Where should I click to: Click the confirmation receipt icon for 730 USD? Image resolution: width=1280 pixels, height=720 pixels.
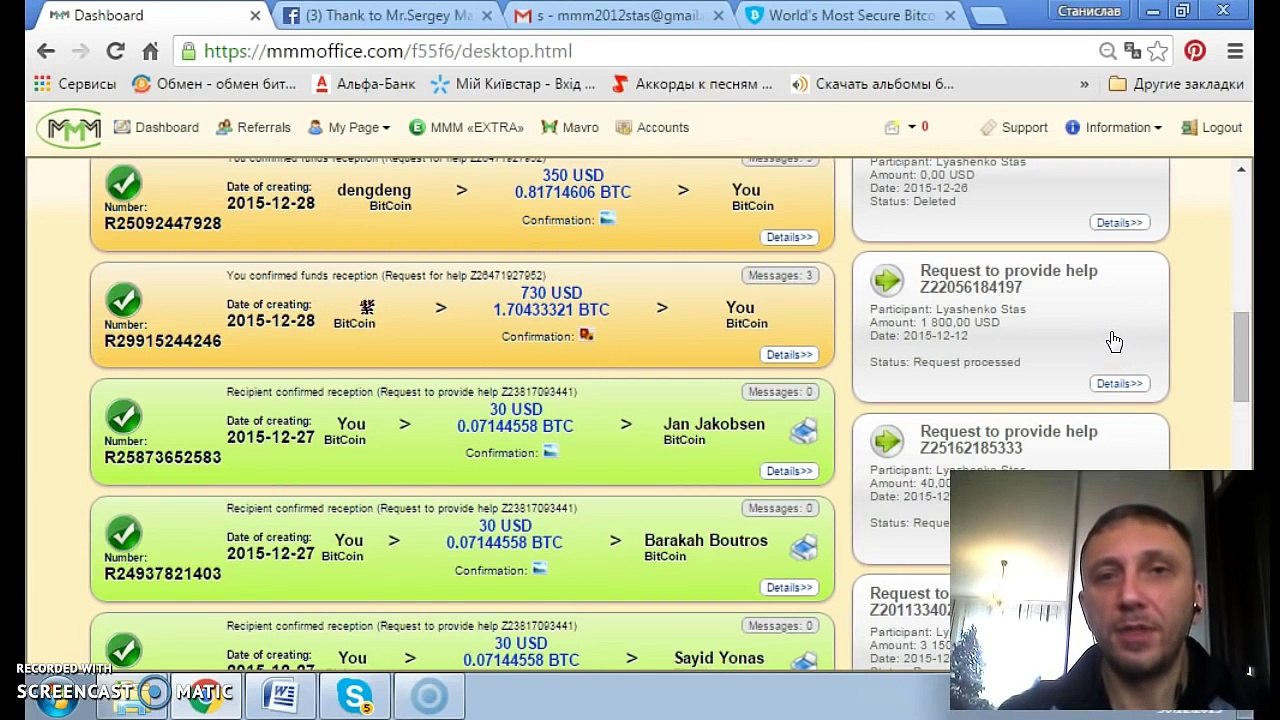tap(586, 336)
